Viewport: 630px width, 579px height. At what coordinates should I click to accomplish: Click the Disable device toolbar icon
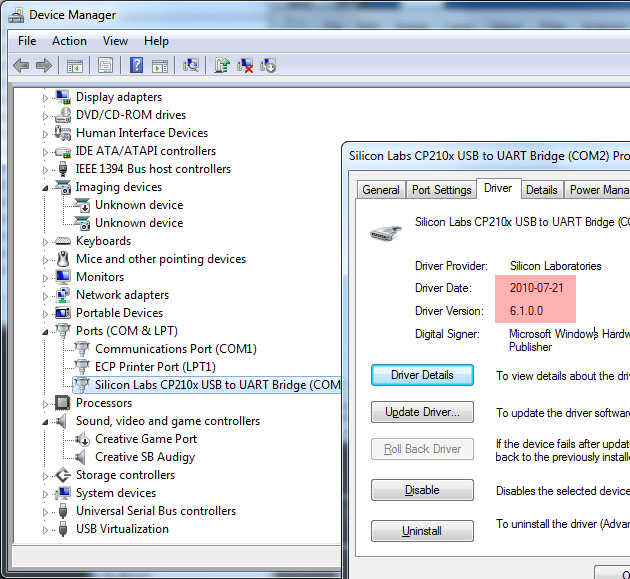point(268,66)
